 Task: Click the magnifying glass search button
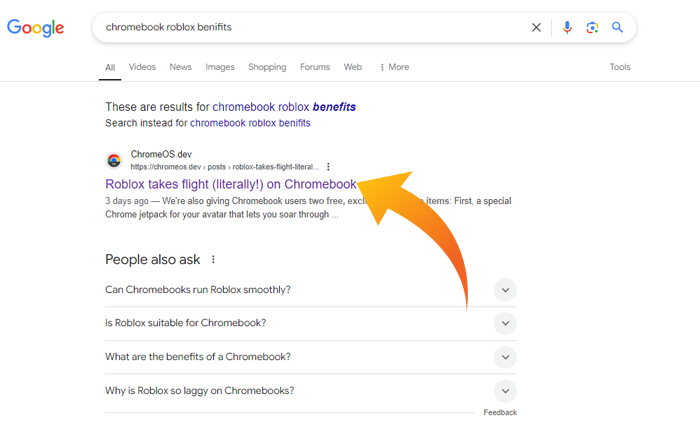pyautogui.click(x=617, y=27)
